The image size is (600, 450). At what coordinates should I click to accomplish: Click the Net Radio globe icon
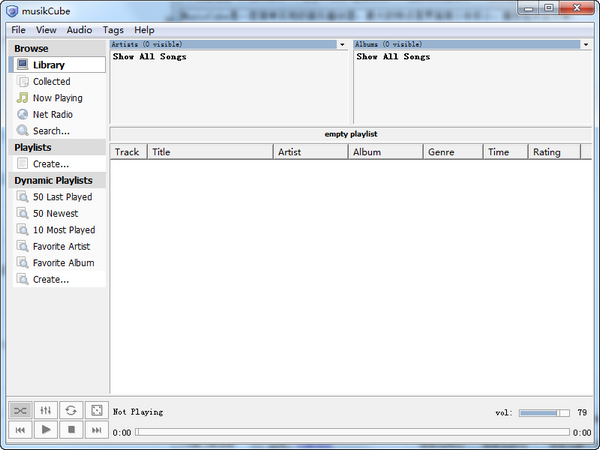click(23, 114)
